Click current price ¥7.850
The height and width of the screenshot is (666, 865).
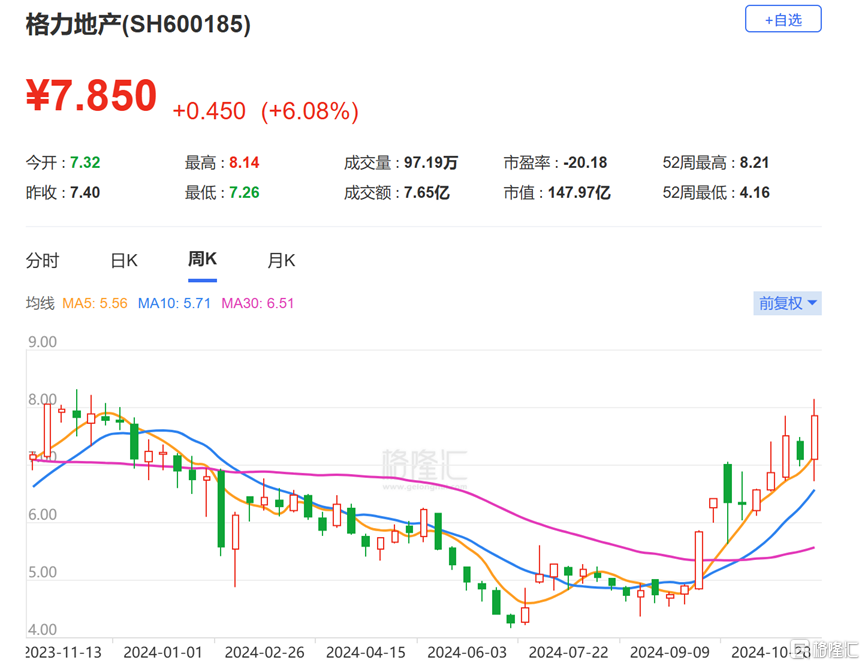pyautogui.click(x=92, y=95)
